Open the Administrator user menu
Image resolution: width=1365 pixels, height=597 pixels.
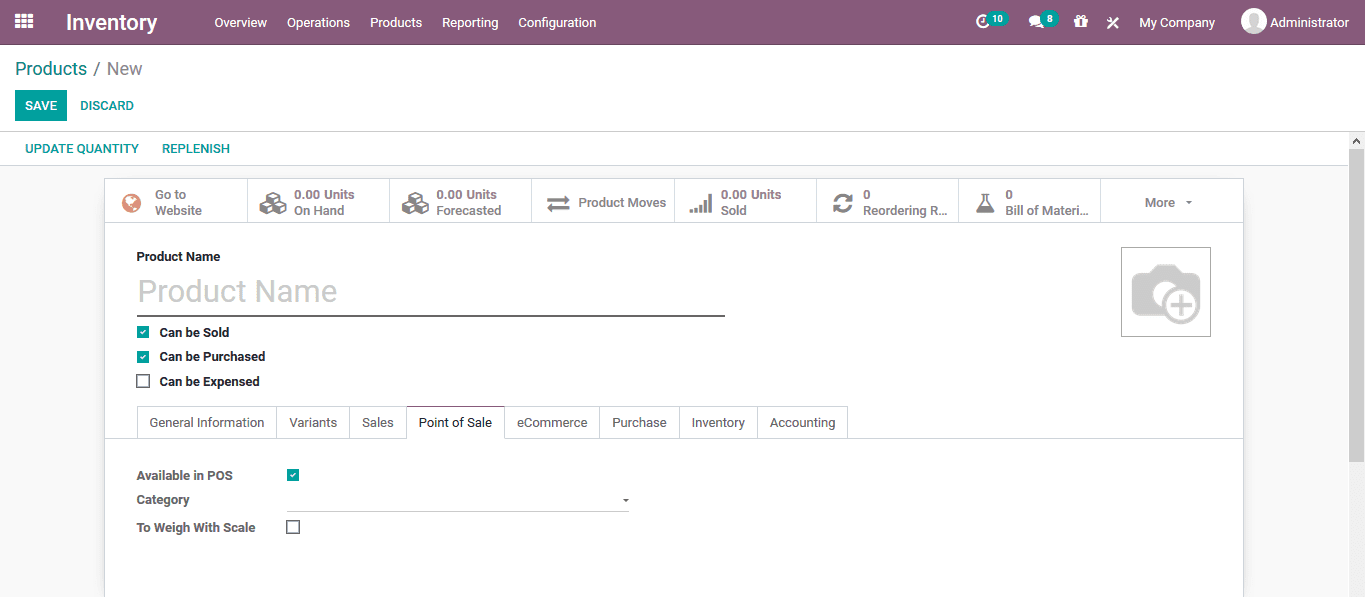(x=1295, y=22)
